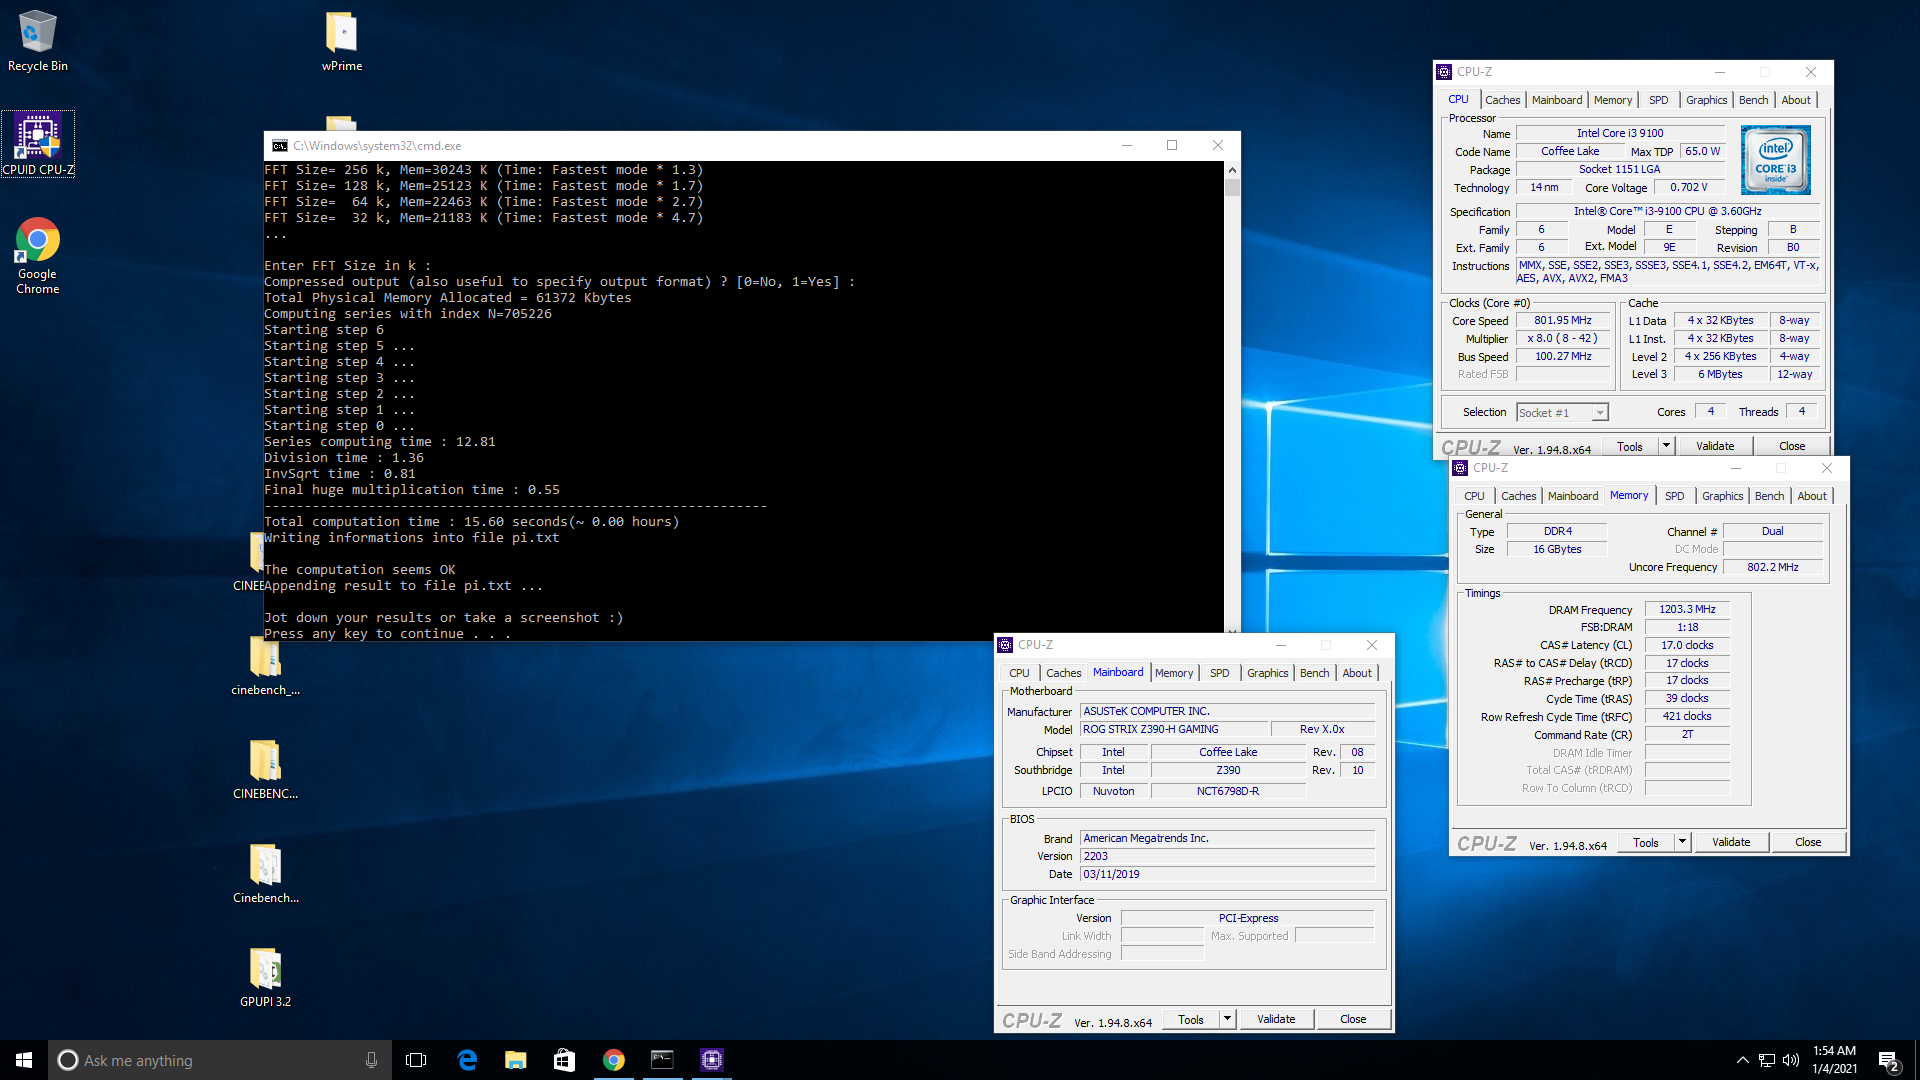The width and height of the screenshot is (1920, 1080).
Task: Click Close button in the Memory window
Action: pyautogui.click(x=1808, y=842)
